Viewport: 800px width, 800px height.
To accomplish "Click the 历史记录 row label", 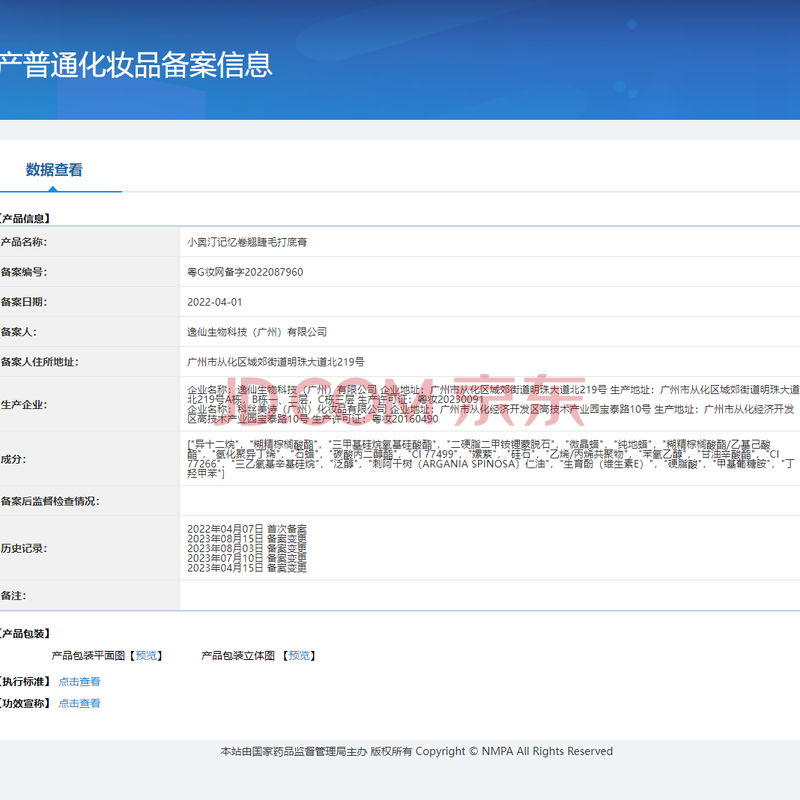I will 23,548.
